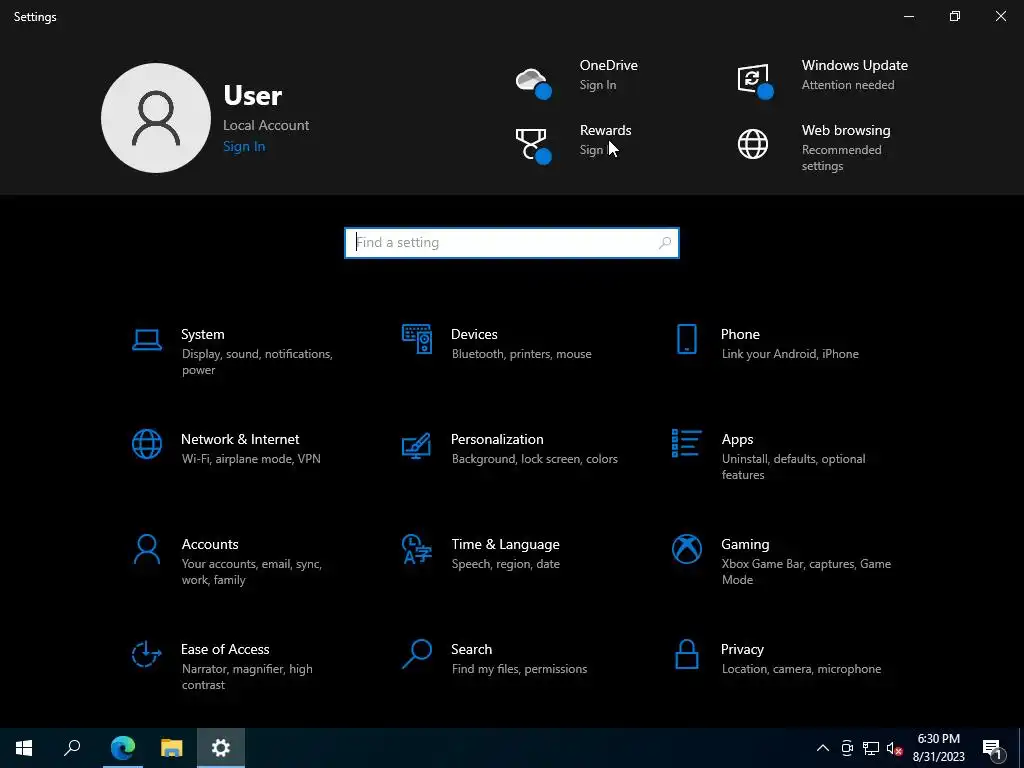Open the Privacy padlock icon
The height and width of the screenshot is (768, 1024).
[x=686, y=654]
